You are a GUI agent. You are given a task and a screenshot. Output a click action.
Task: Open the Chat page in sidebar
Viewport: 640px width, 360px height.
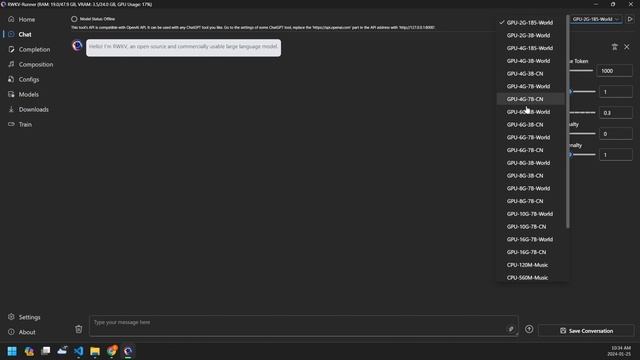coord(24,34)
